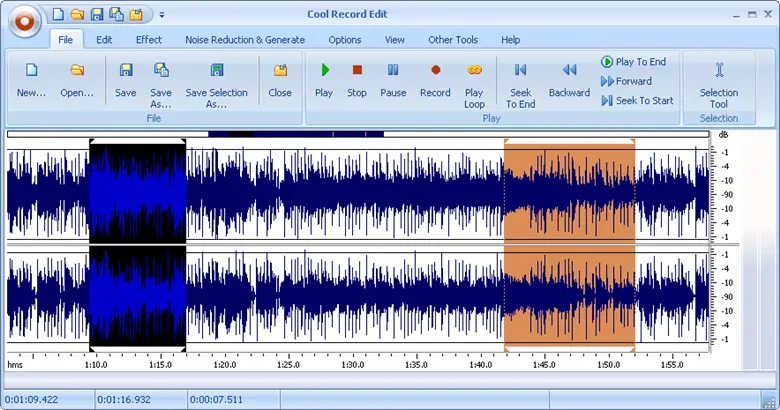Screen dimensions: 780x410
Task: Click the Backward icon
Action: coord(569,71)
